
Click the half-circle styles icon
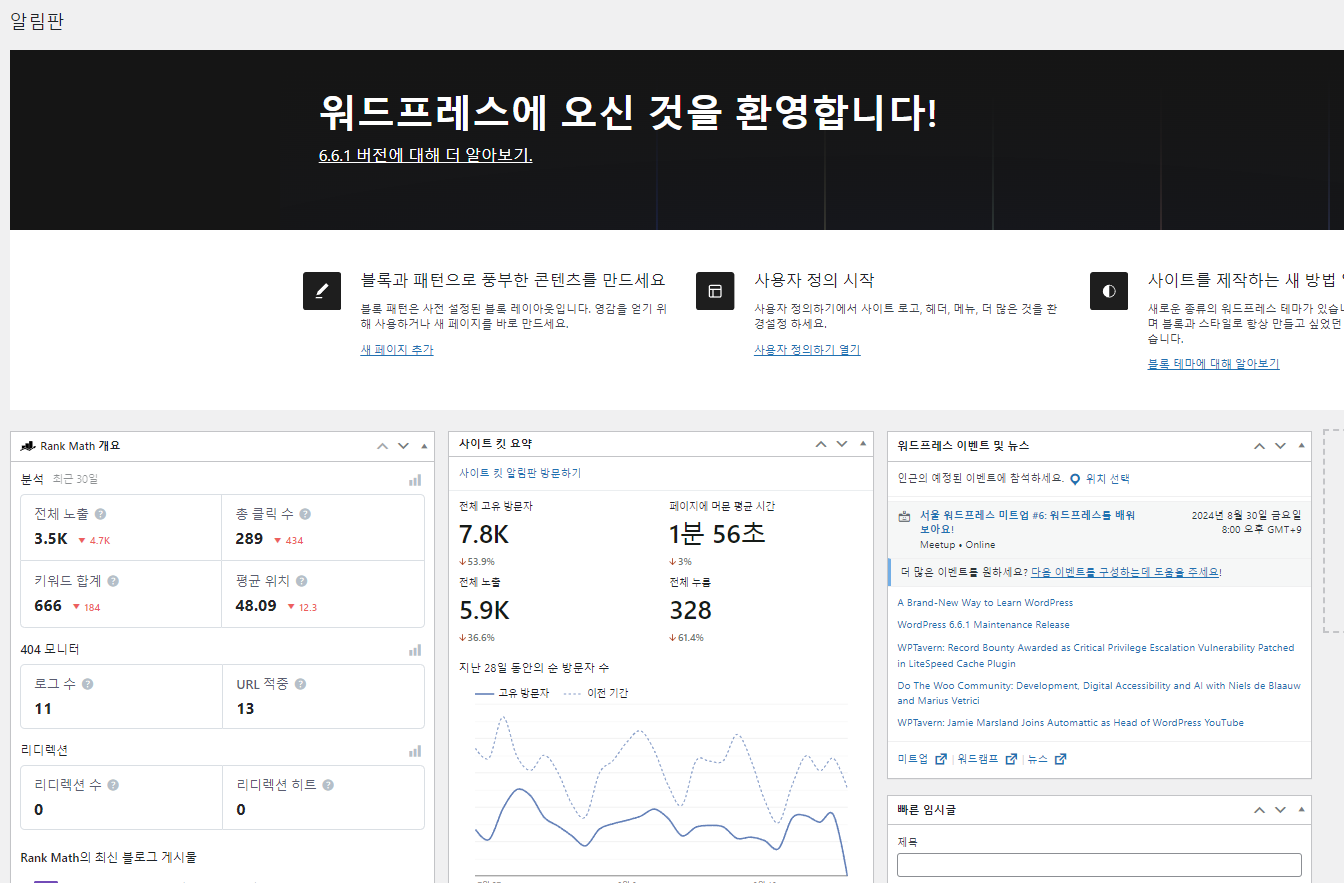click(x=1109, y=291)
